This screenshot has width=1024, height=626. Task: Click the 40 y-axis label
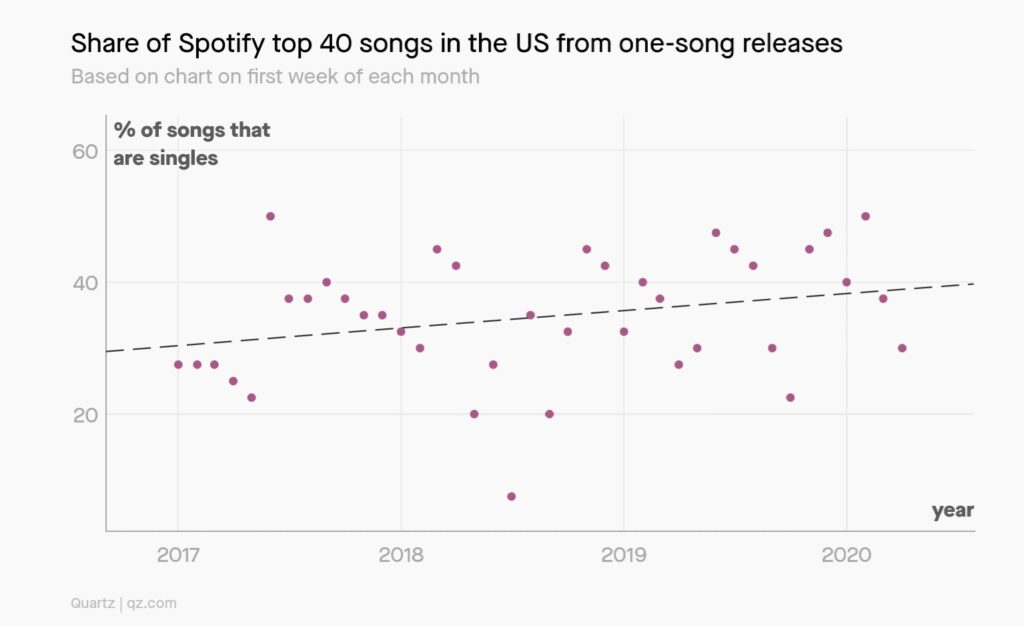click(x=84, y=283)
